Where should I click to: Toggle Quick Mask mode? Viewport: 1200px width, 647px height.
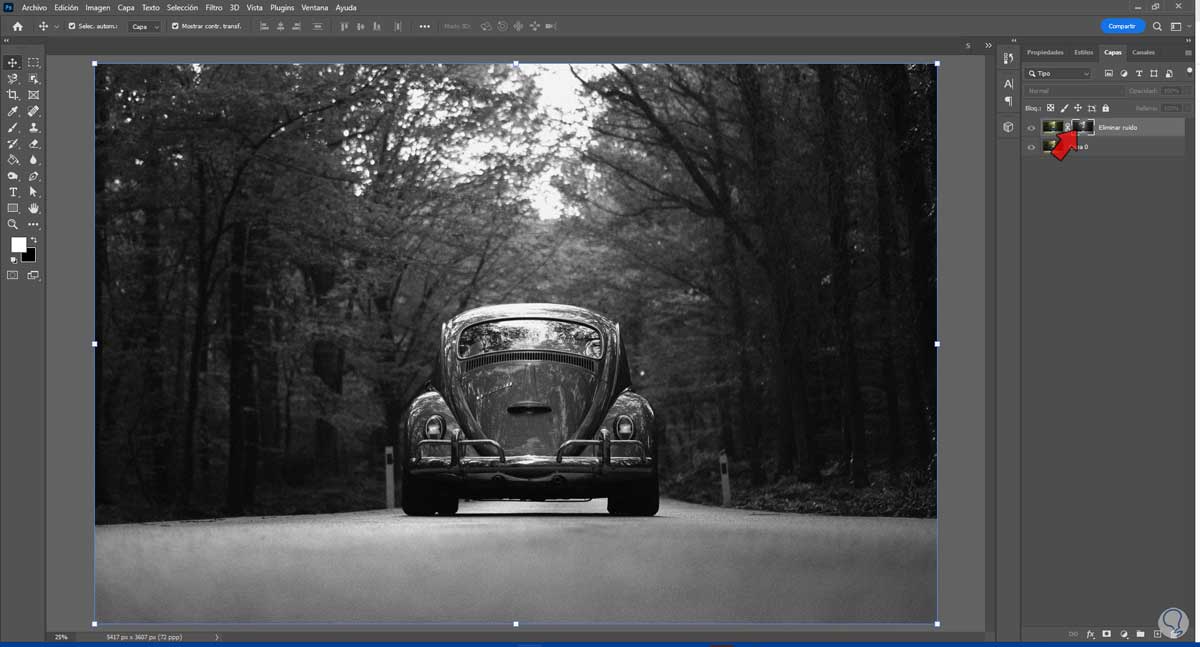(x=13, y=275)
